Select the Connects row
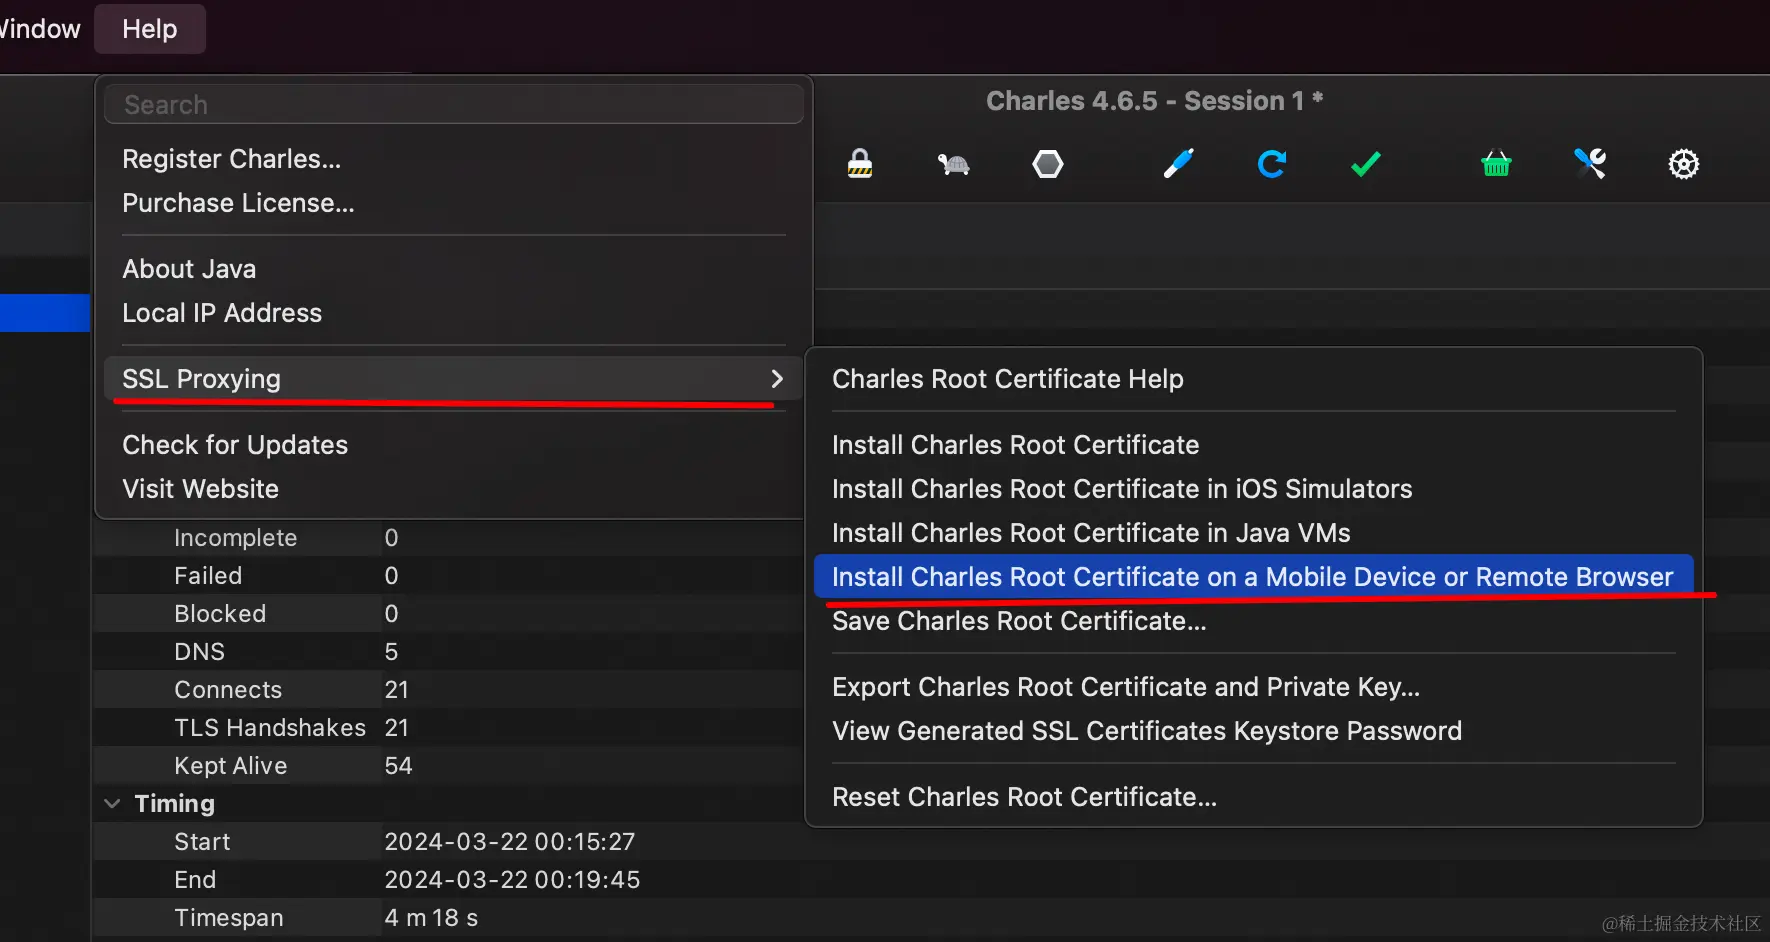The image size is (1770, 942). coord(450,690)
